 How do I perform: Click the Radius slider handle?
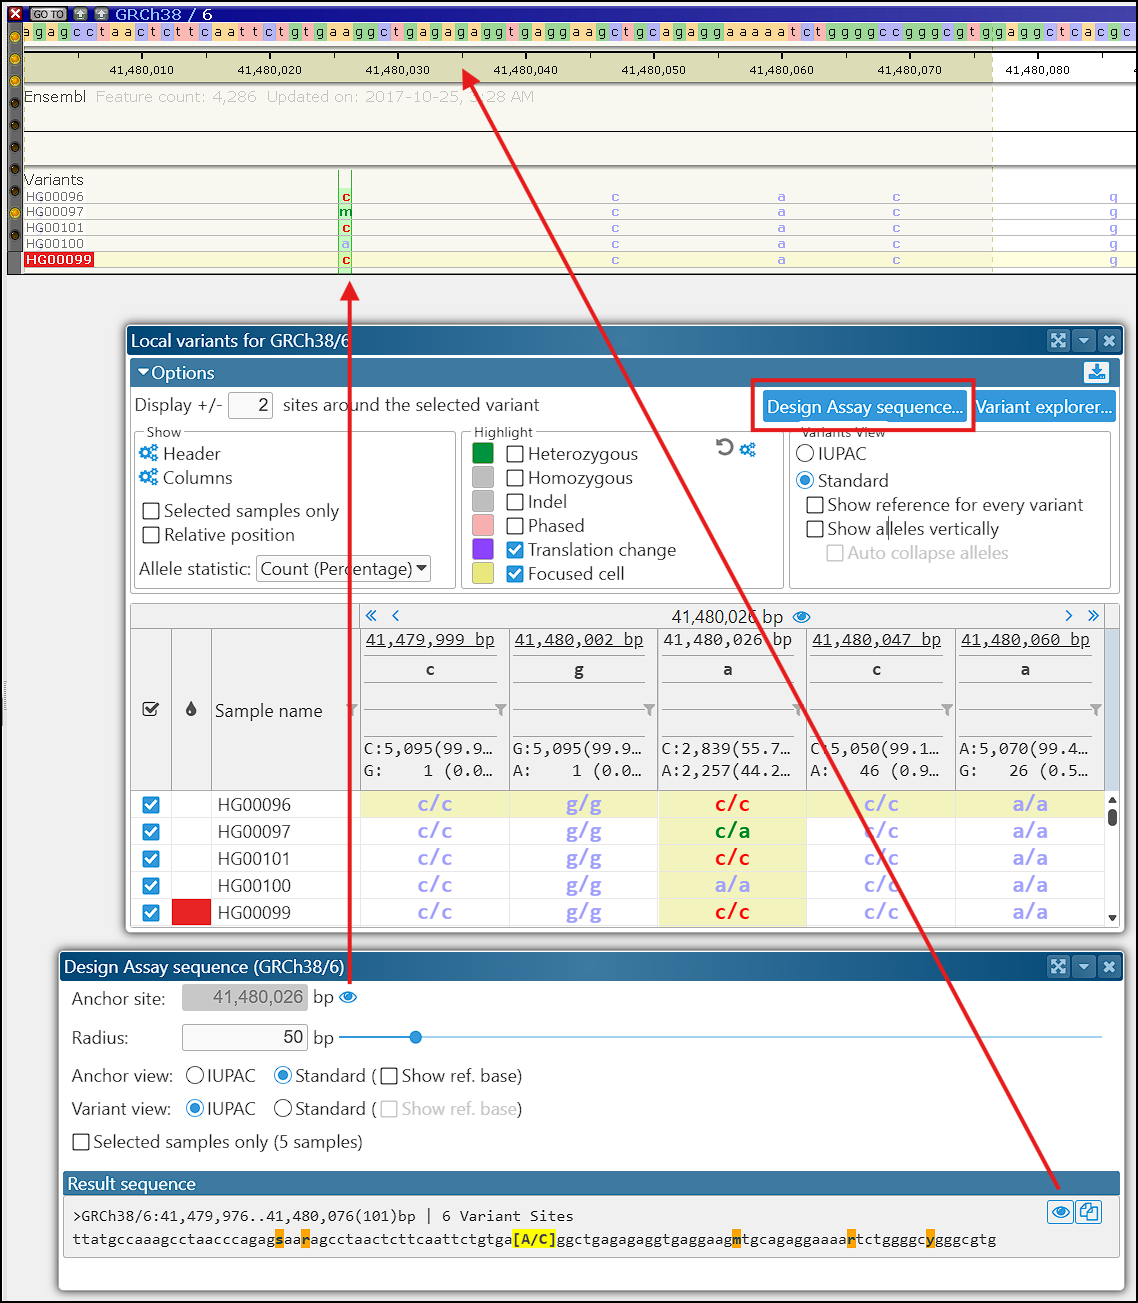click(416, 1037)
